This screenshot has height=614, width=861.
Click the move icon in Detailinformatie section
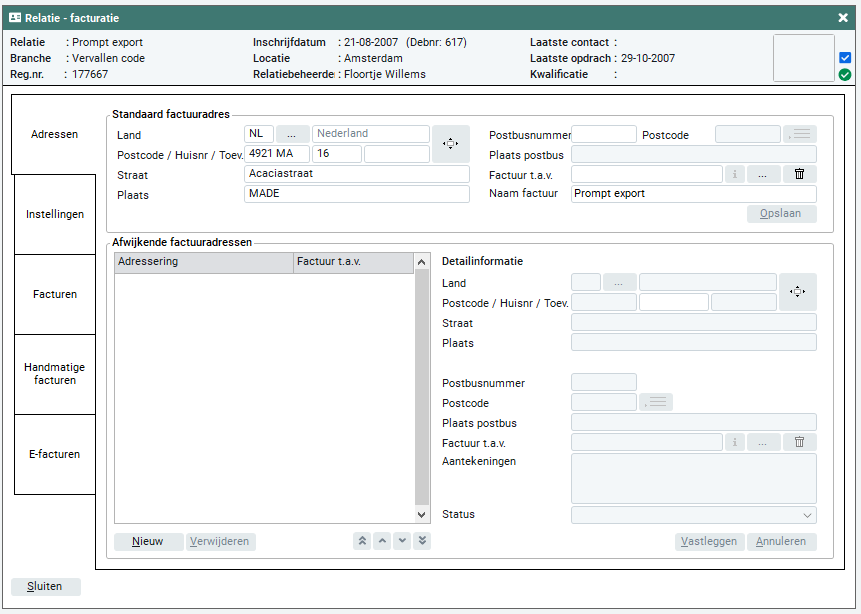[x=797, y=292]
